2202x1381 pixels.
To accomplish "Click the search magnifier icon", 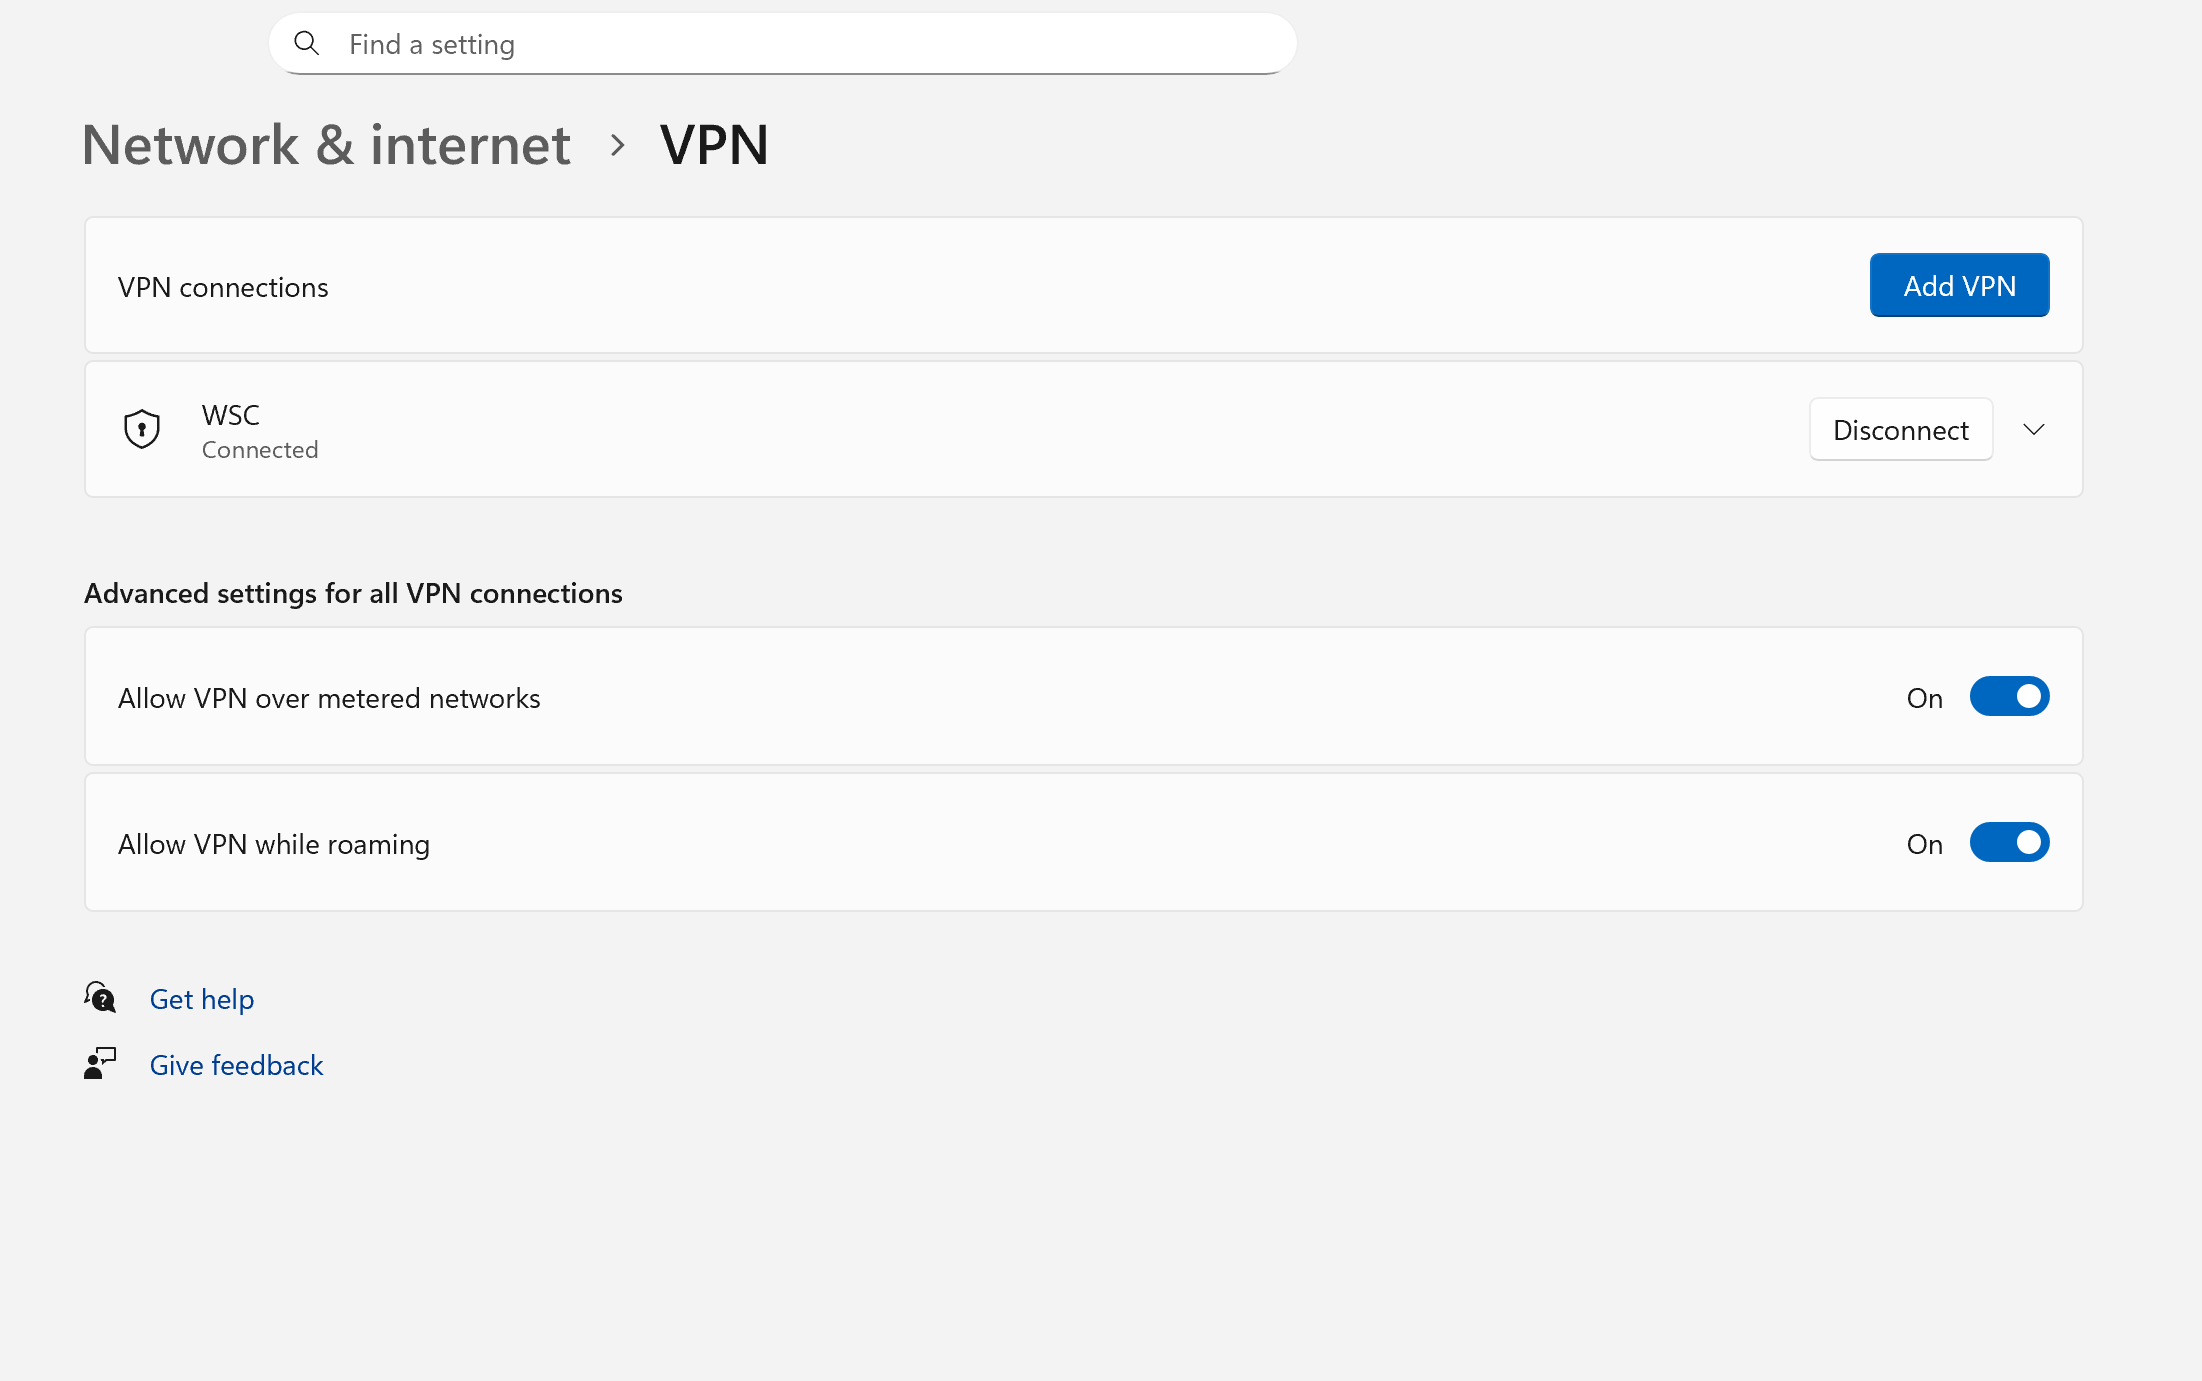I will tap(306, 43).
